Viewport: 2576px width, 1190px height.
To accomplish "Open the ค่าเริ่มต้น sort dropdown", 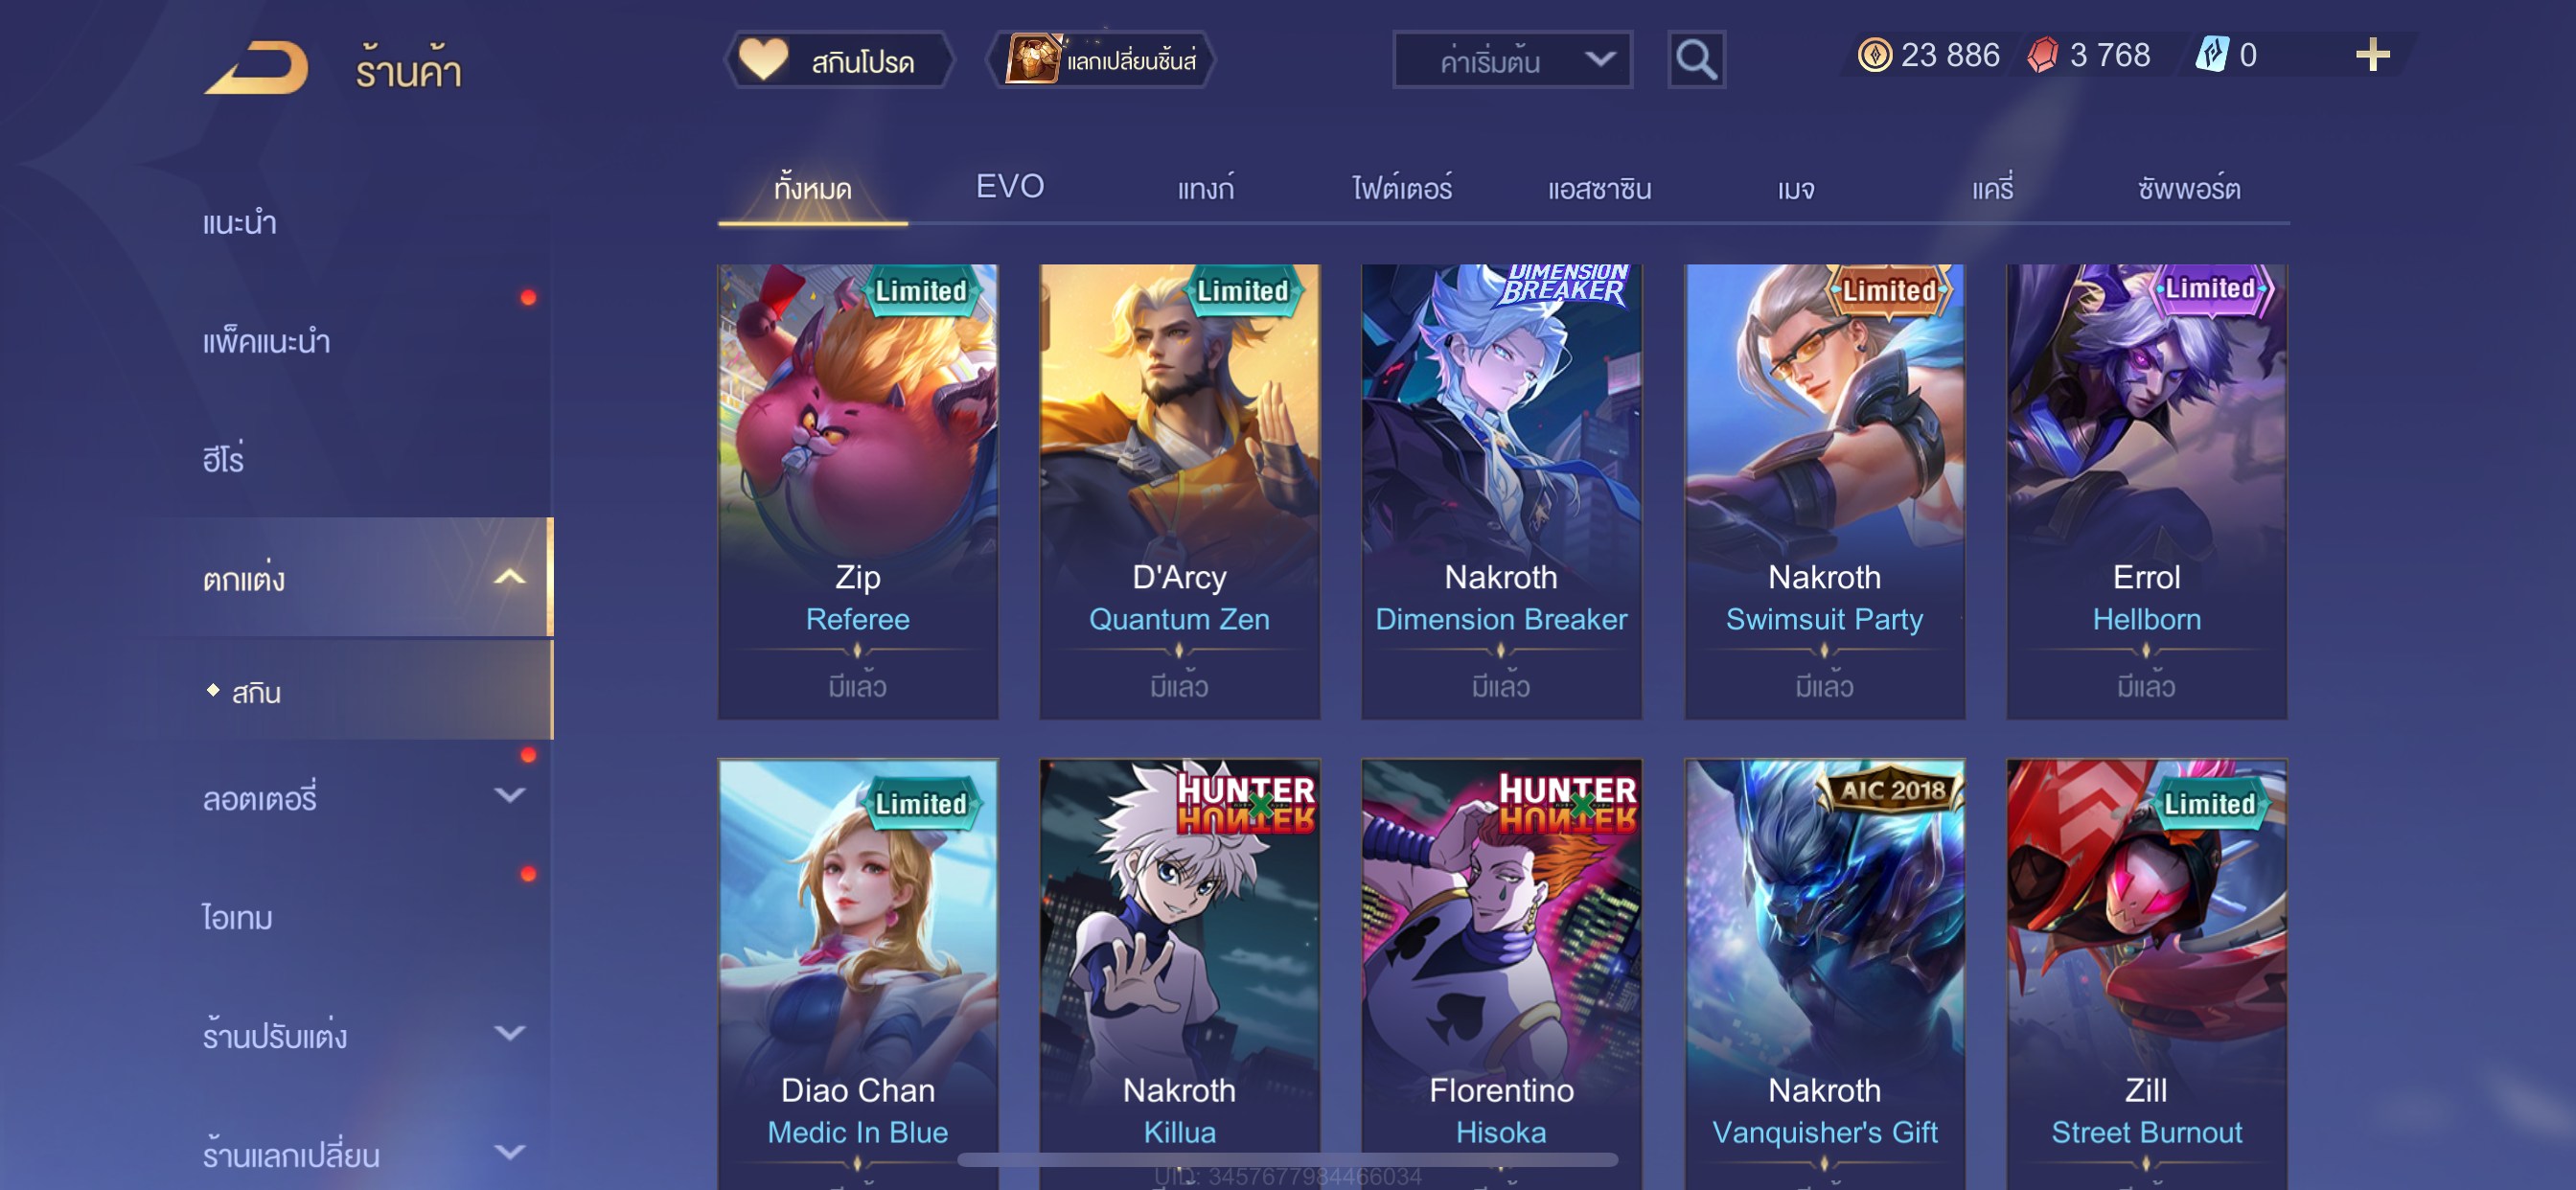I will tap(1512, 60).
